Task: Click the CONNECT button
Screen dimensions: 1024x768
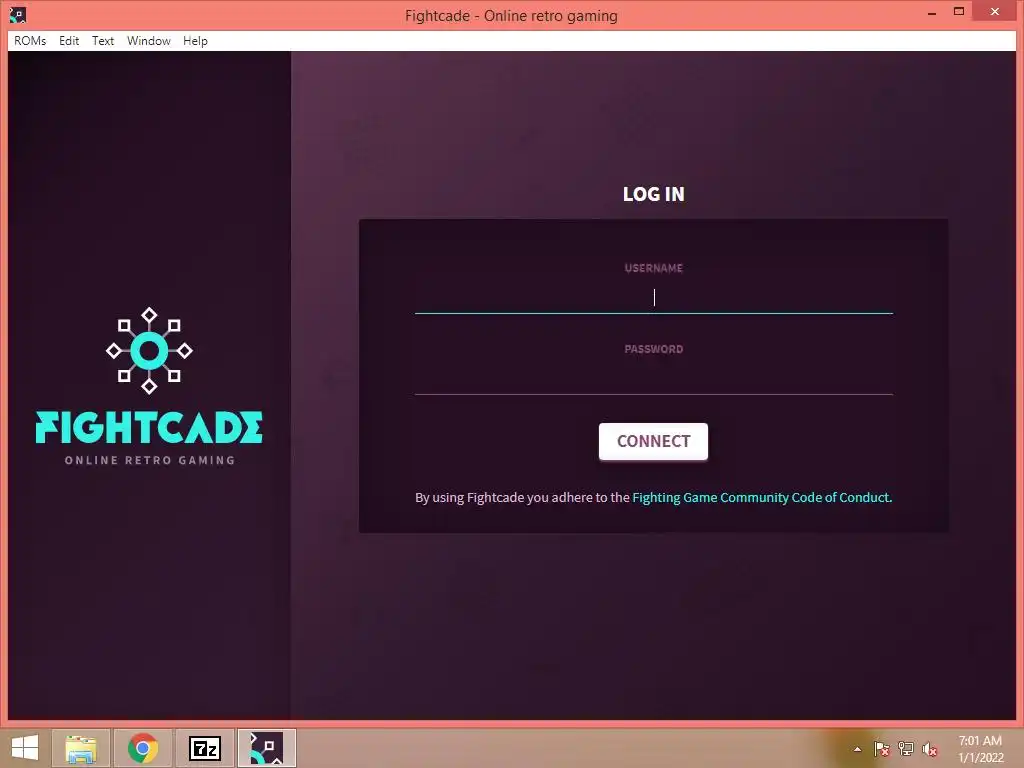Action: pyautogui.click(x=653, y=441)
